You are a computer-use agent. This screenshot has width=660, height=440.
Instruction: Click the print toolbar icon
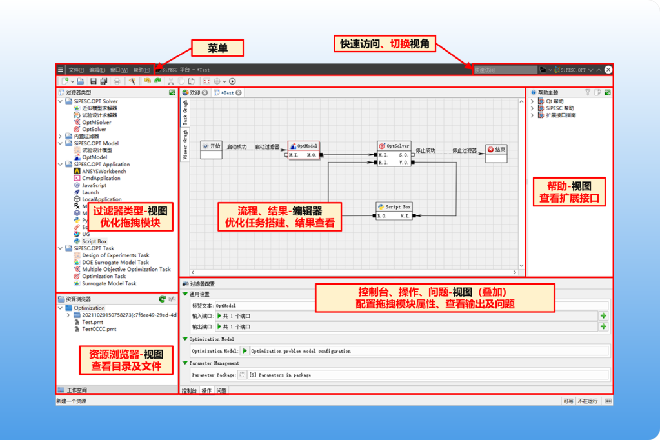point(117,81)
